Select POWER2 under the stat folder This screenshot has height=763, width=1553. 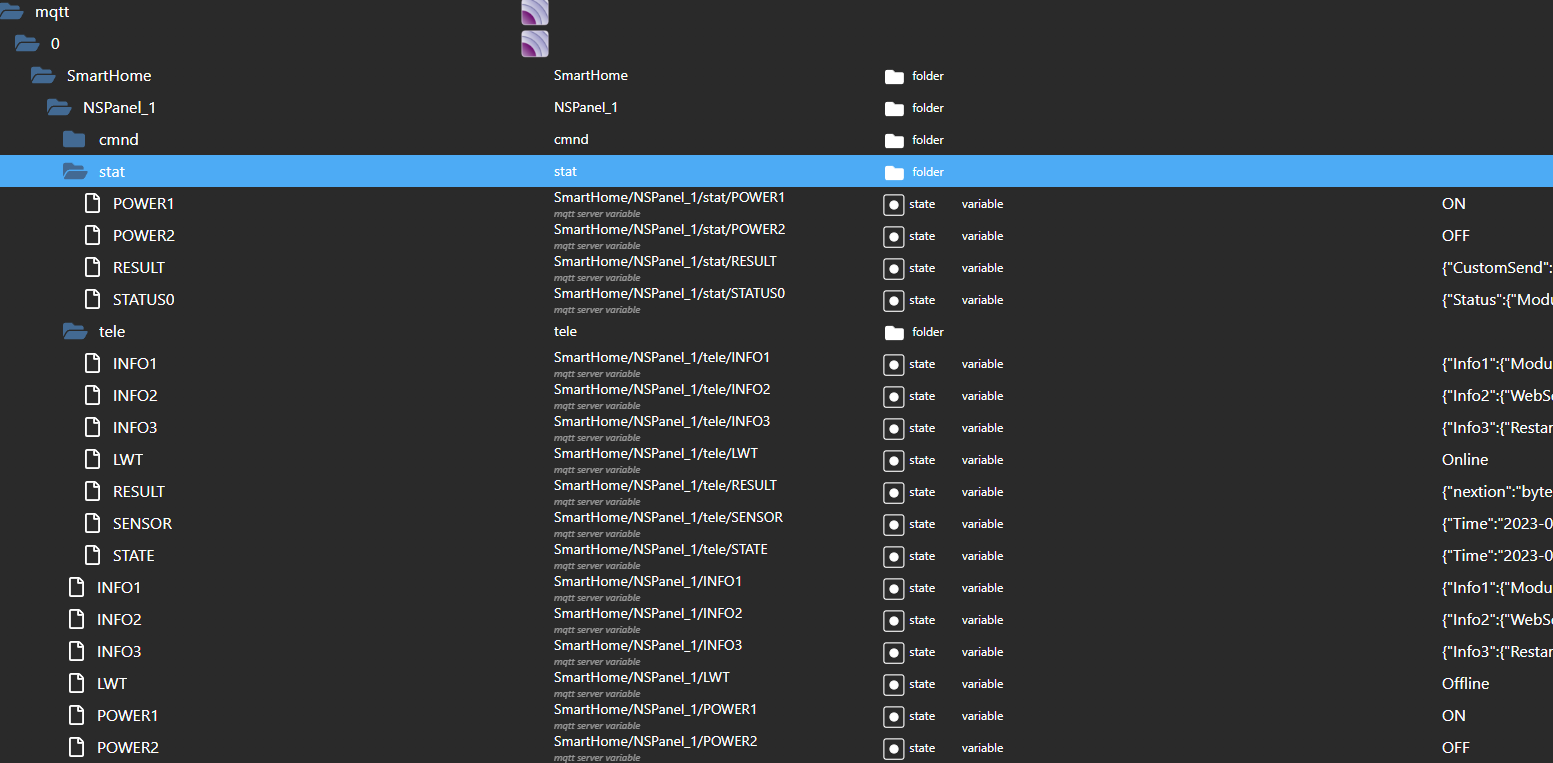[x=143, y=236]
